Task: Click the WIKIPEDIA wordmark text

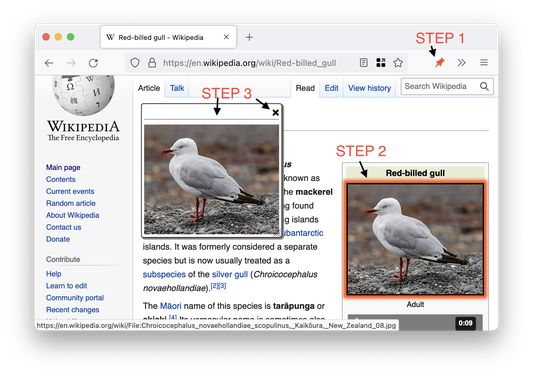Action: 83,126
